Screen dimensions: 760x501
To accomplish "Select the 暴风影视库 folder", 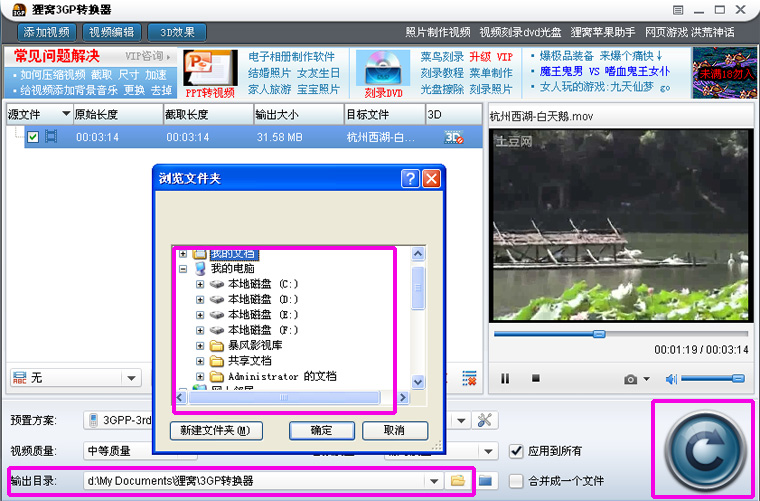I will coord(255,345).
